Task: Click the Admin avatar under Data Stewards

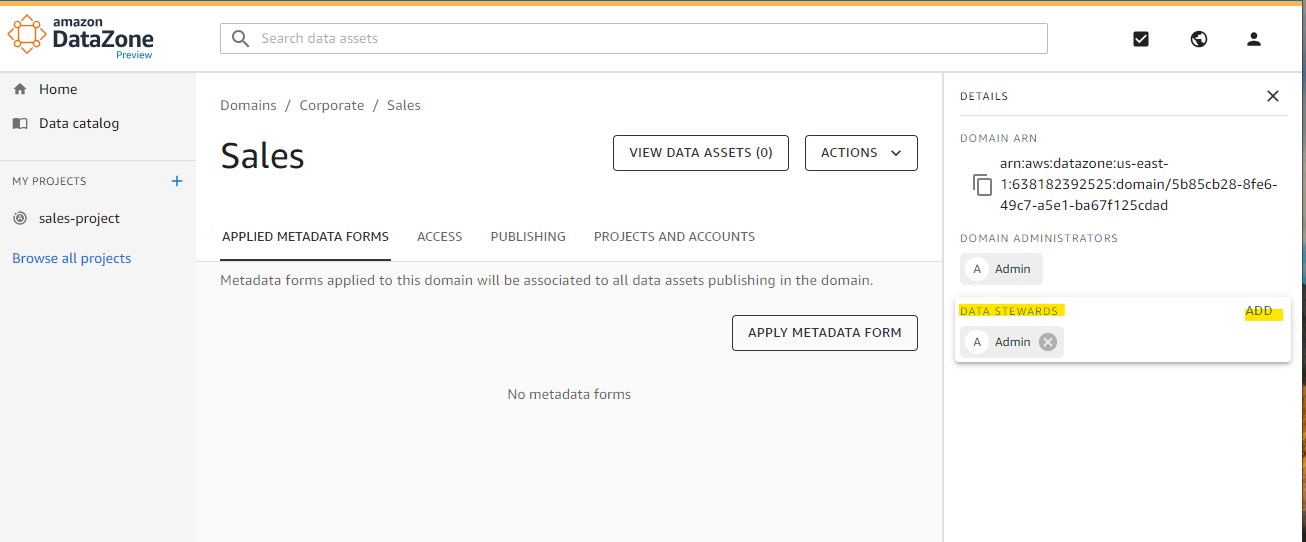Action: pyautogui.click(x=977, y=342)
